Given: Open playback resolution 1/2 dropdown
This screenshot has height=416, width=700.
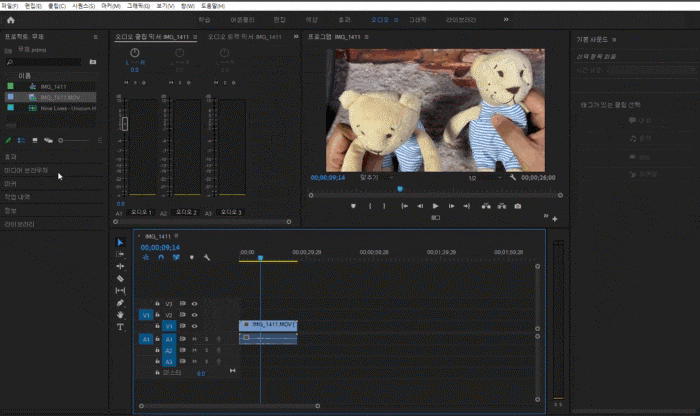Looking at the screenshot, I should click(x=485, y=178).
